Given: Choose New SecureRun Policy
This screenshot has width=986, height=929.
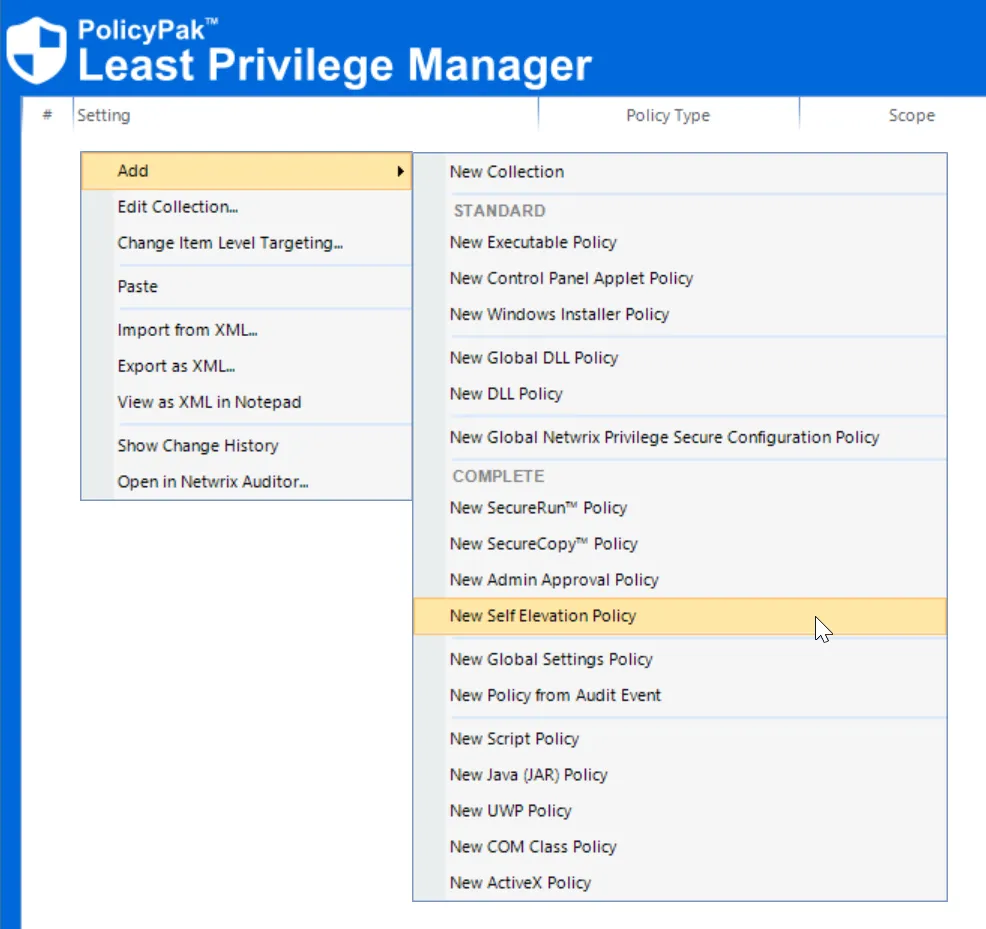Looking at the screenshot, I should [538, 508].
